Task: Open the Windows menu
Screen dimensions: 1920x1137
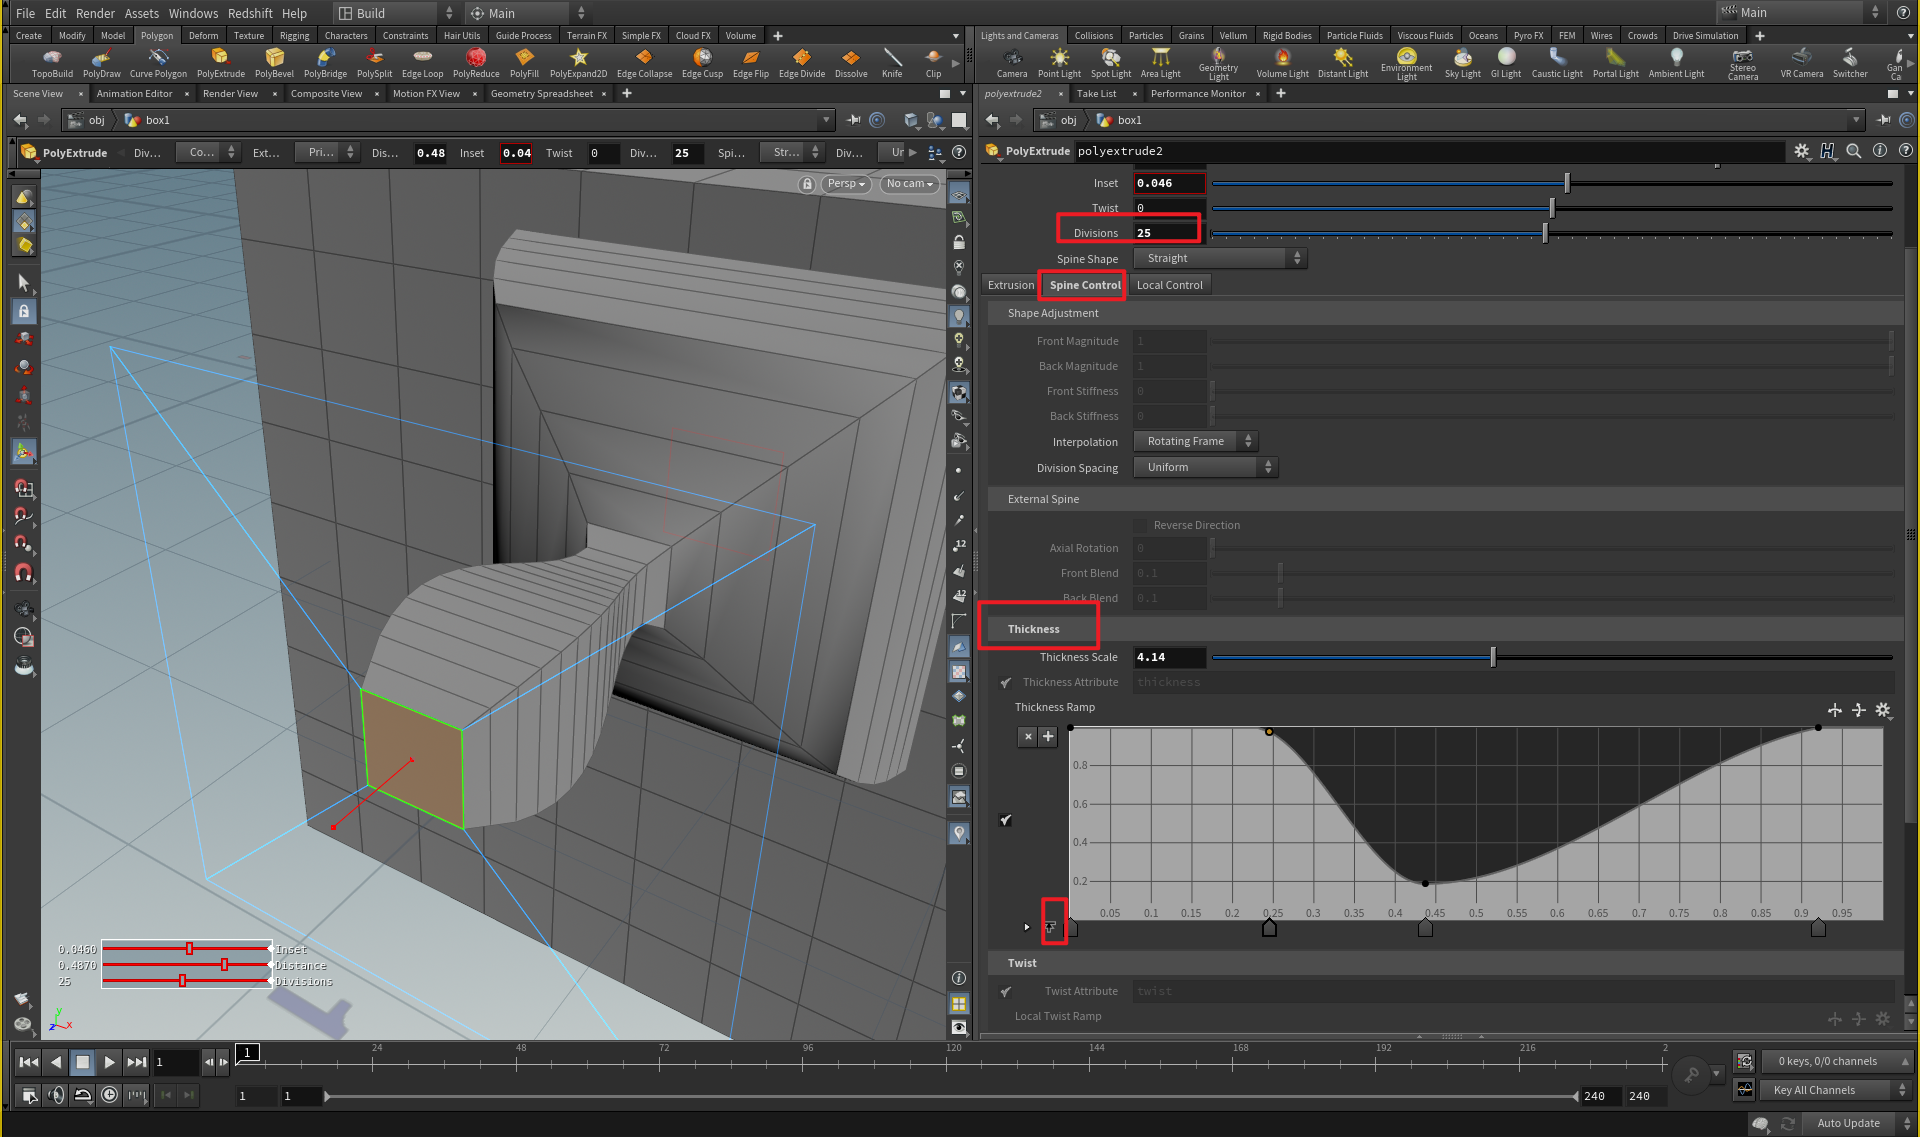Action: [193, 13]
